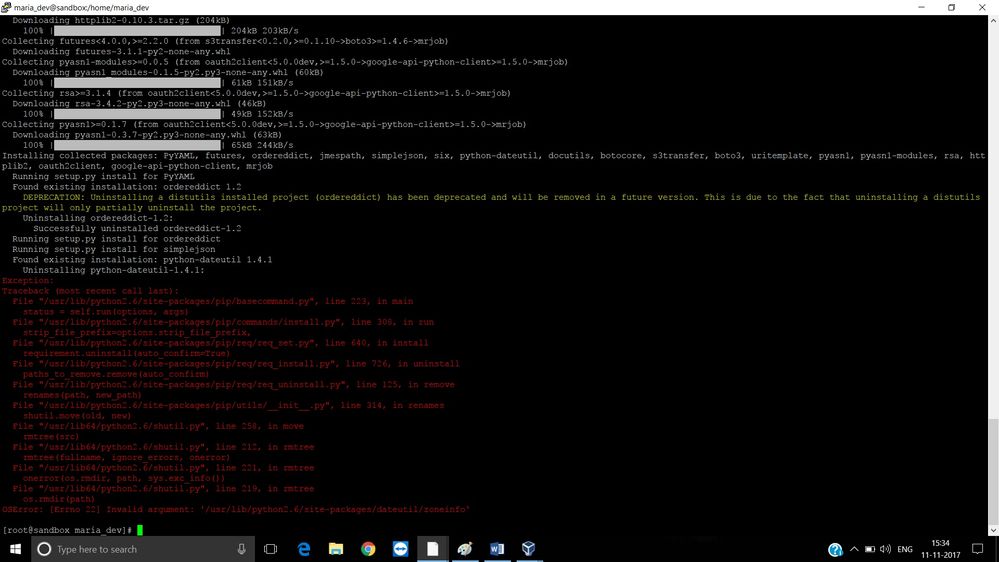Click the 204kB download progress bar
The width and height of the screenshot is (999, 562).
(x=137, y=31)
